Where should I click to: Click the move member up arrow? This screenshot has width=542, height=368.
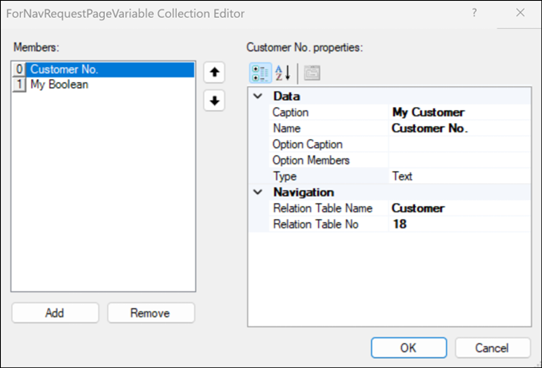tap(214, 73)
